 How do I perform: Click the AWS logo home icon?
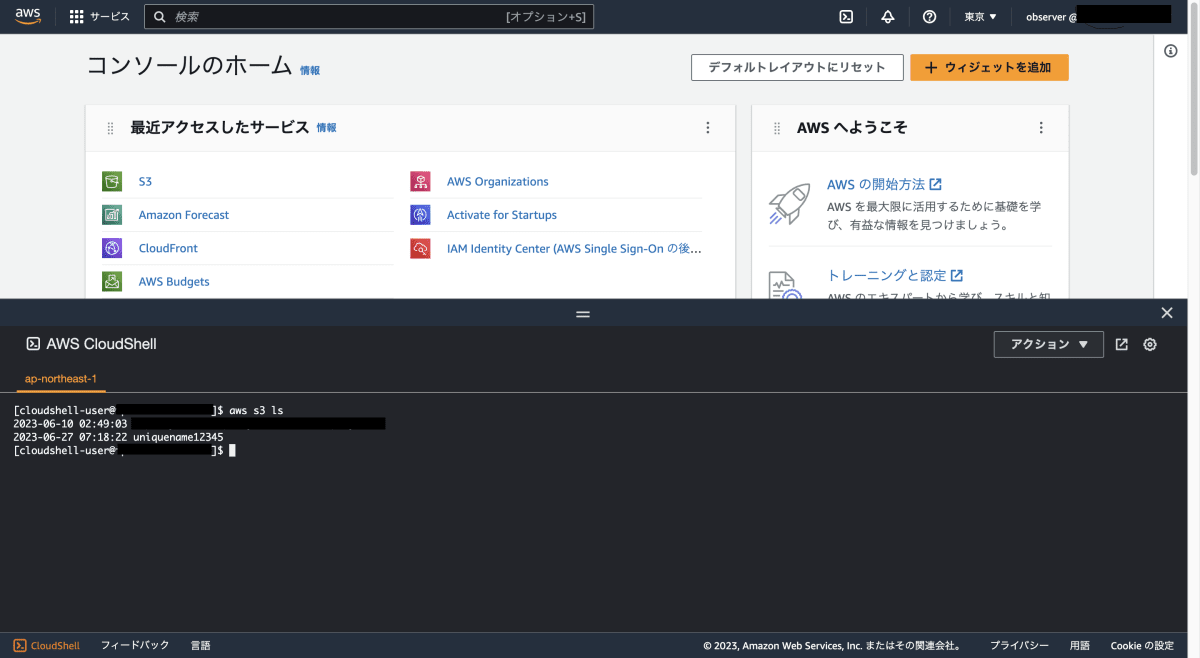pos(28,16)
